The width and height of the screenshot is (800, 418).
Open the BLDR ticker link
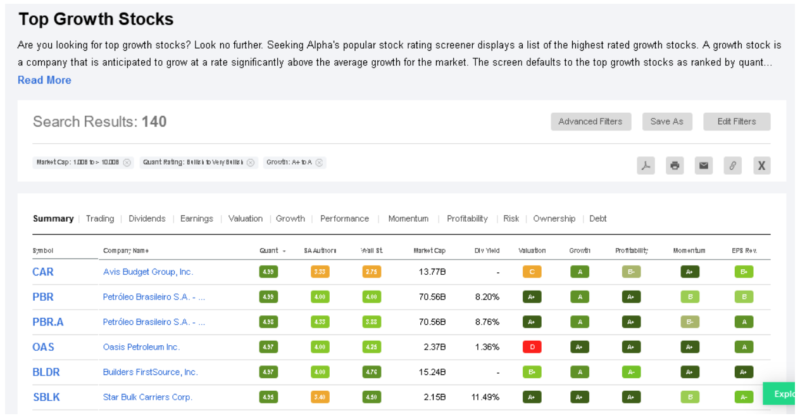pyautogui.click(x=46, y=372)
